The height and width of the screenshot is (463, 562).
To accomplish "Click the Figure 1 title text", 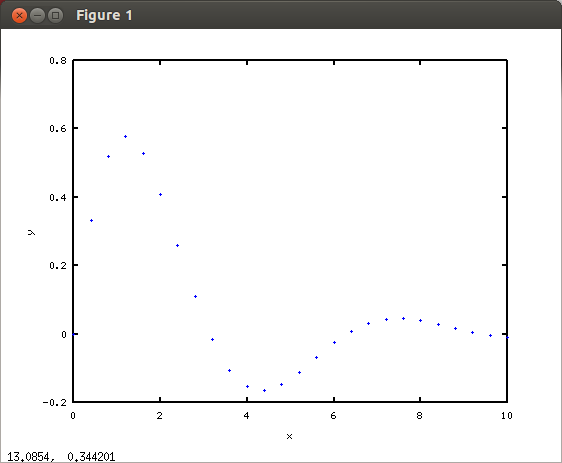I will click(104, 15).
